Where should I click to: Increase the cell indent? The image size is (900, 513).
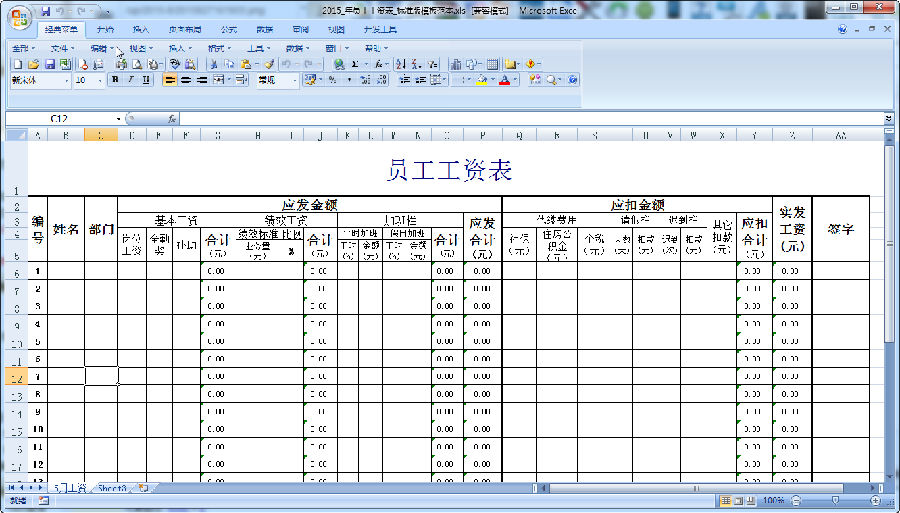[x=421, y=80]
